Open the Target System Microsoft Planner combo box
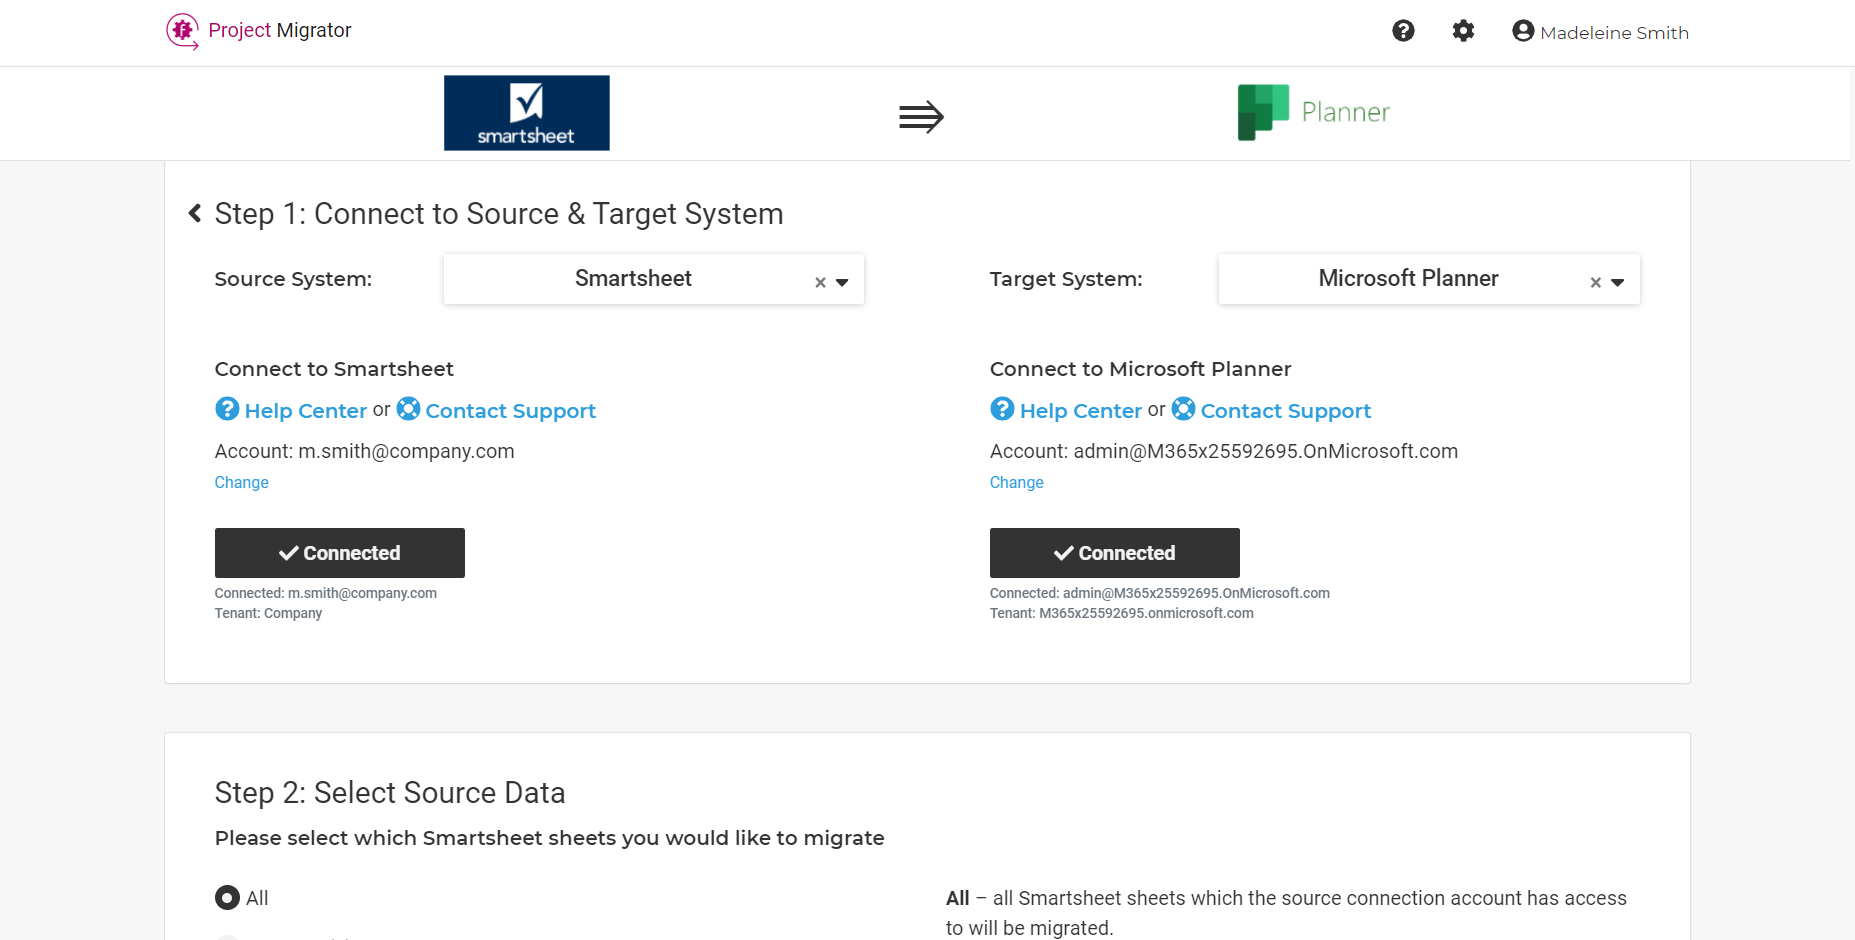The image size is (1855, 940). click(x=1429, y=279)
